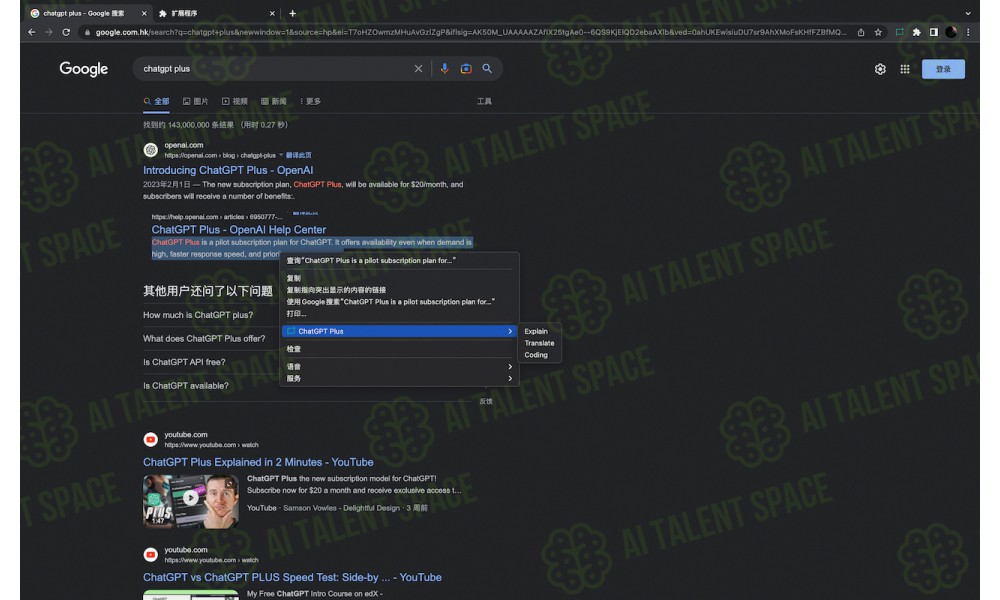Click the 登录 sign-in button
Image resolution: width=1000 pixels, height=600 pixels.
(943, 69)
